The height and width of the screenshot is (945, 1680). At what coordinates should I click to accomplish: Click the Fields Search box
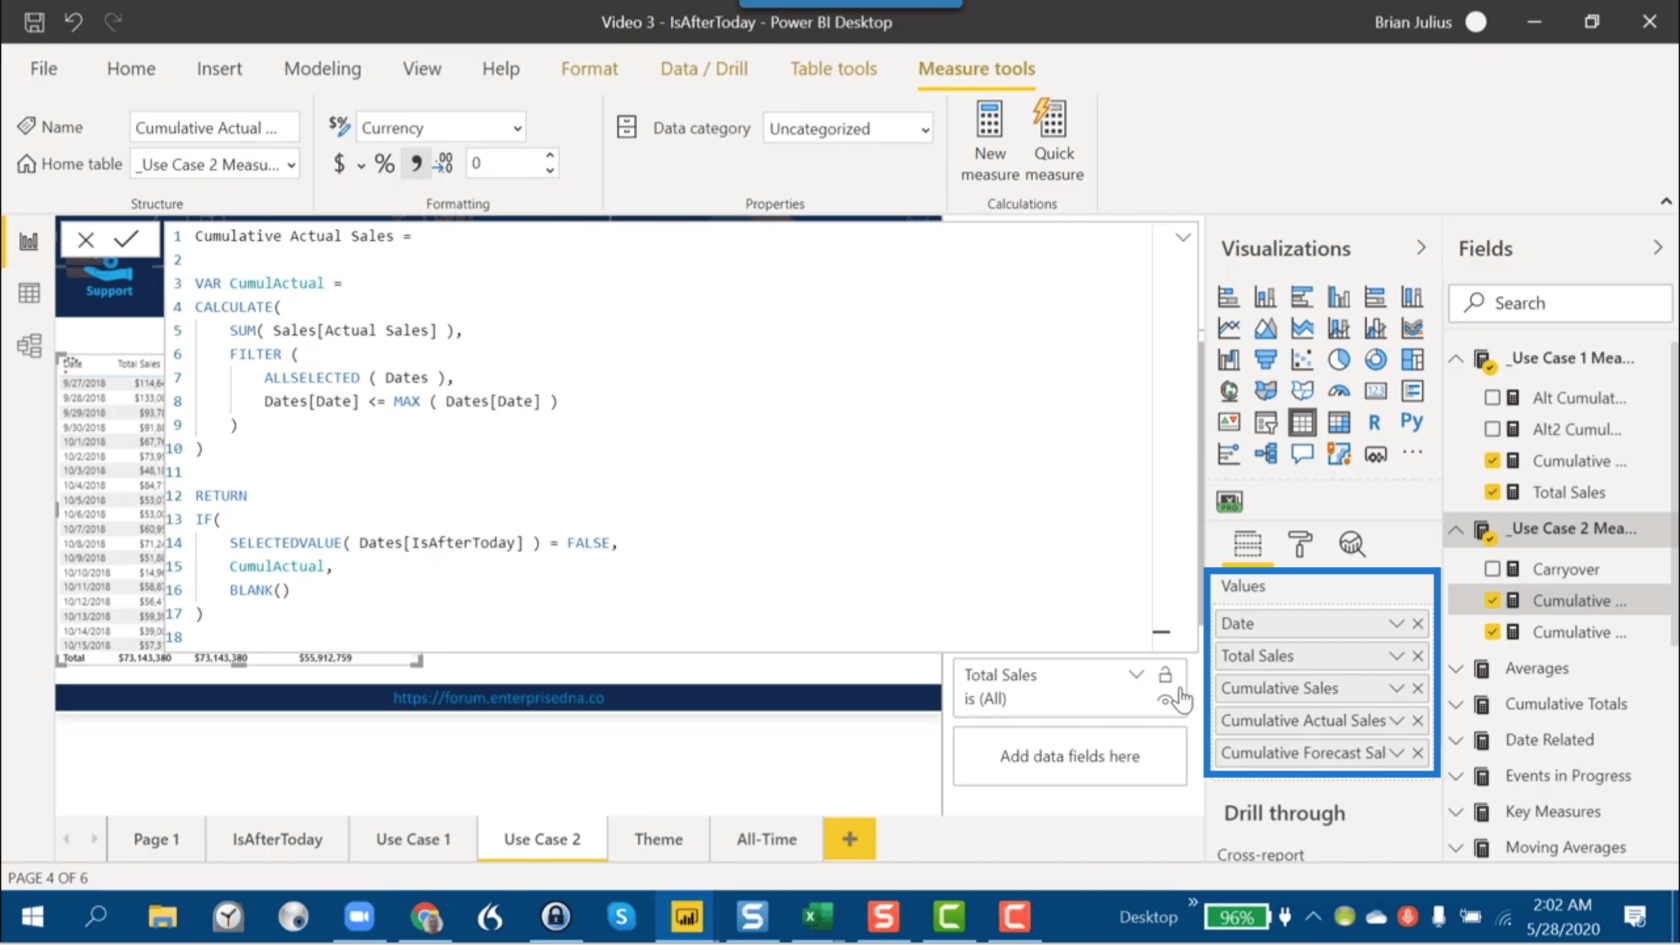pyautogui.click(x=1560, y=303)
